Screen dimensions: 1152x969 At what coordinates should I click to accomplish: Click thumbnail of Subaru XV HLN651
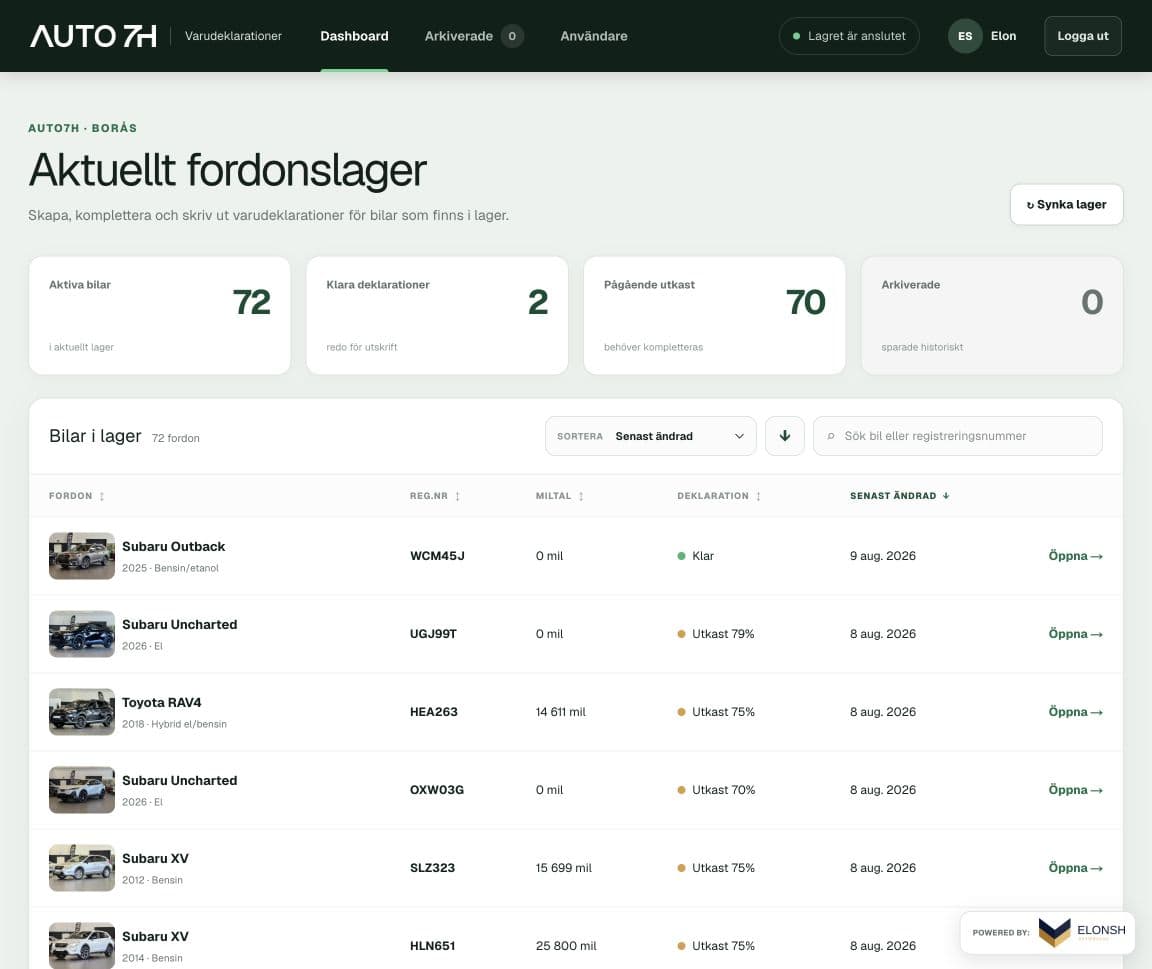[x=82, y=945]
